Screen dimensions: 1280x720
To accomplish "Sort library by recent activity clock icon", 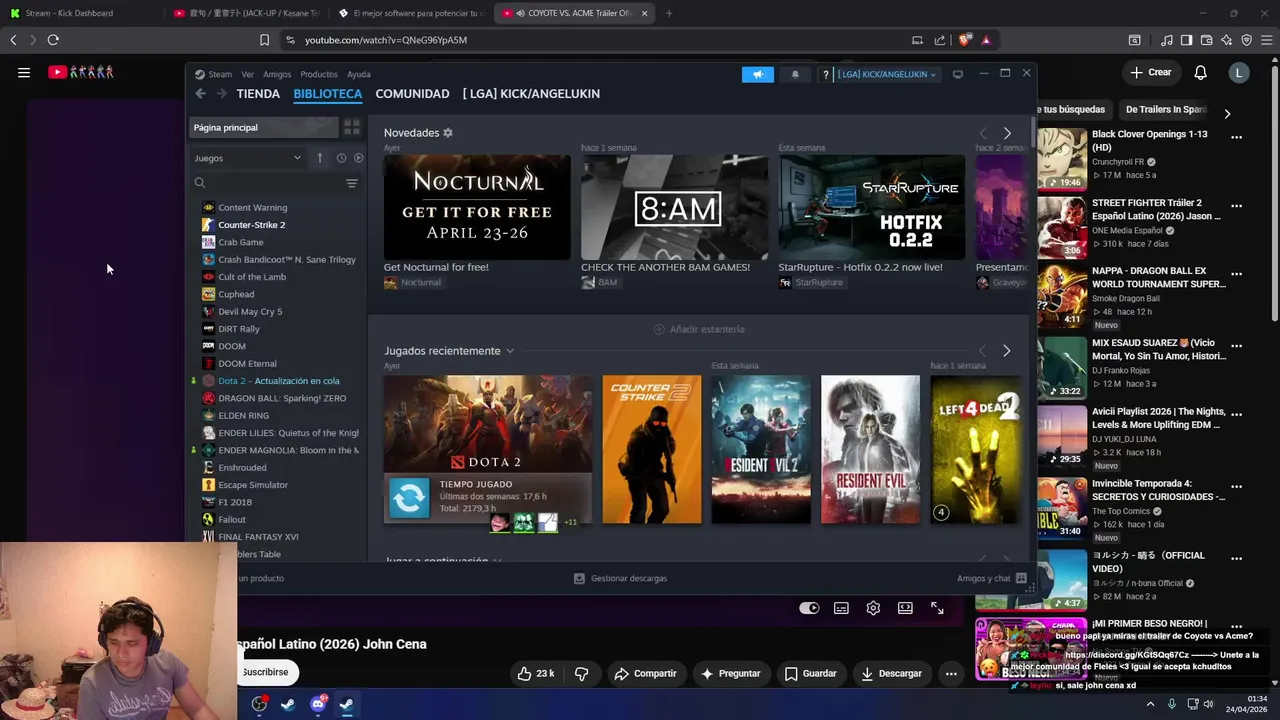I will [x=341, y=158].
